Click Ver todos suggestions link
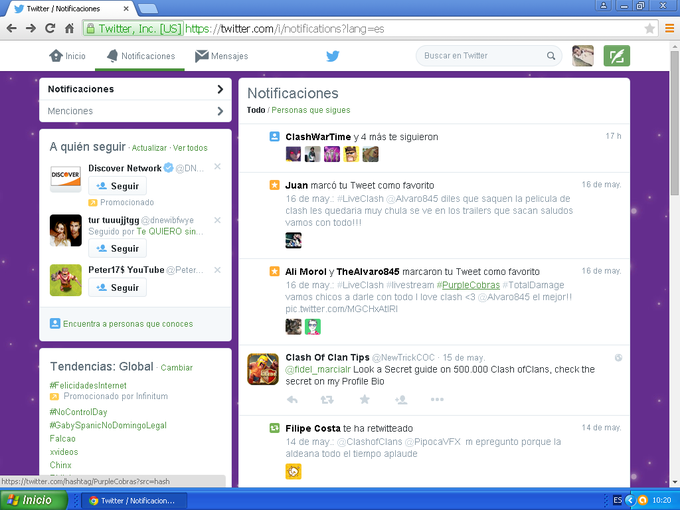Image resolution: width=680 pixels, height=510 pixels. tap(190, 148)
